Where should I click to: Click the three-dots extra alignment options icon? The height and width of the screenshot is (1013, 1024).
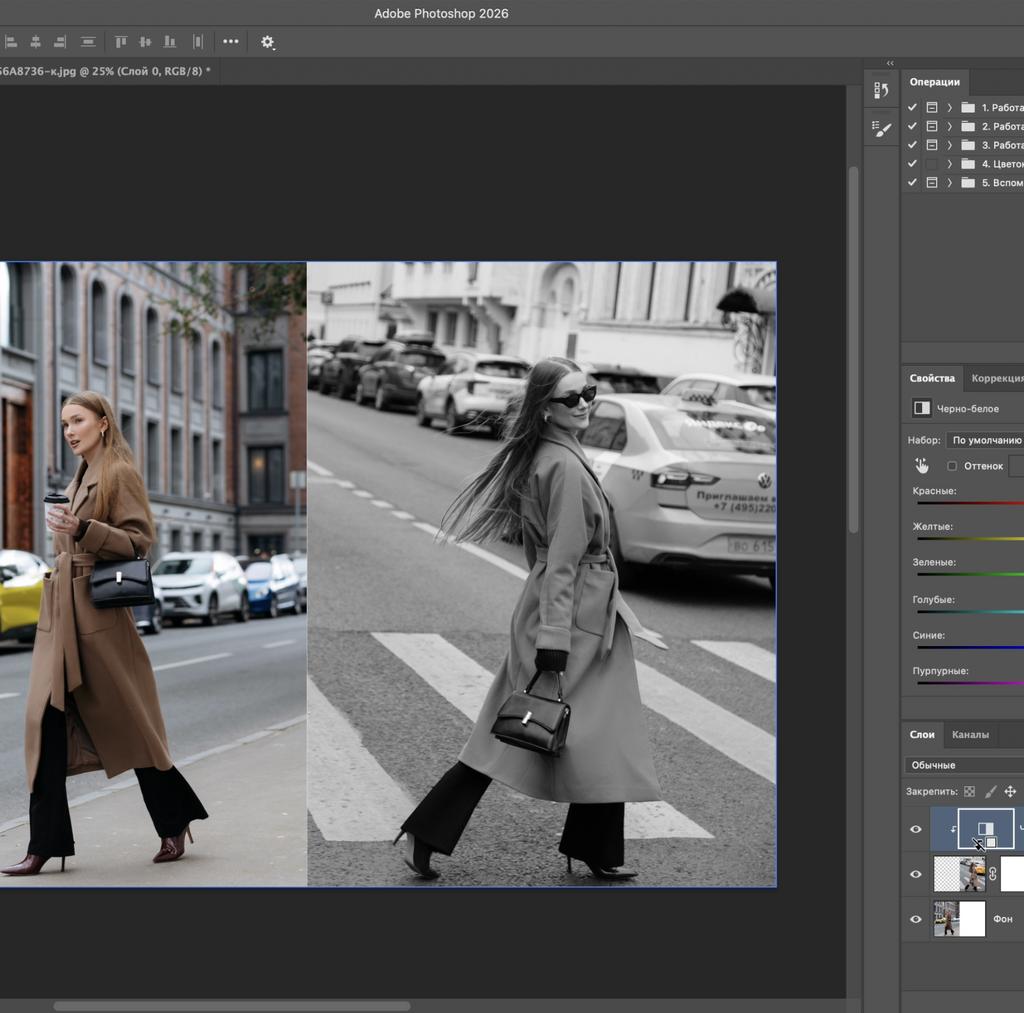pyautogui.click(x=230, y=42)
